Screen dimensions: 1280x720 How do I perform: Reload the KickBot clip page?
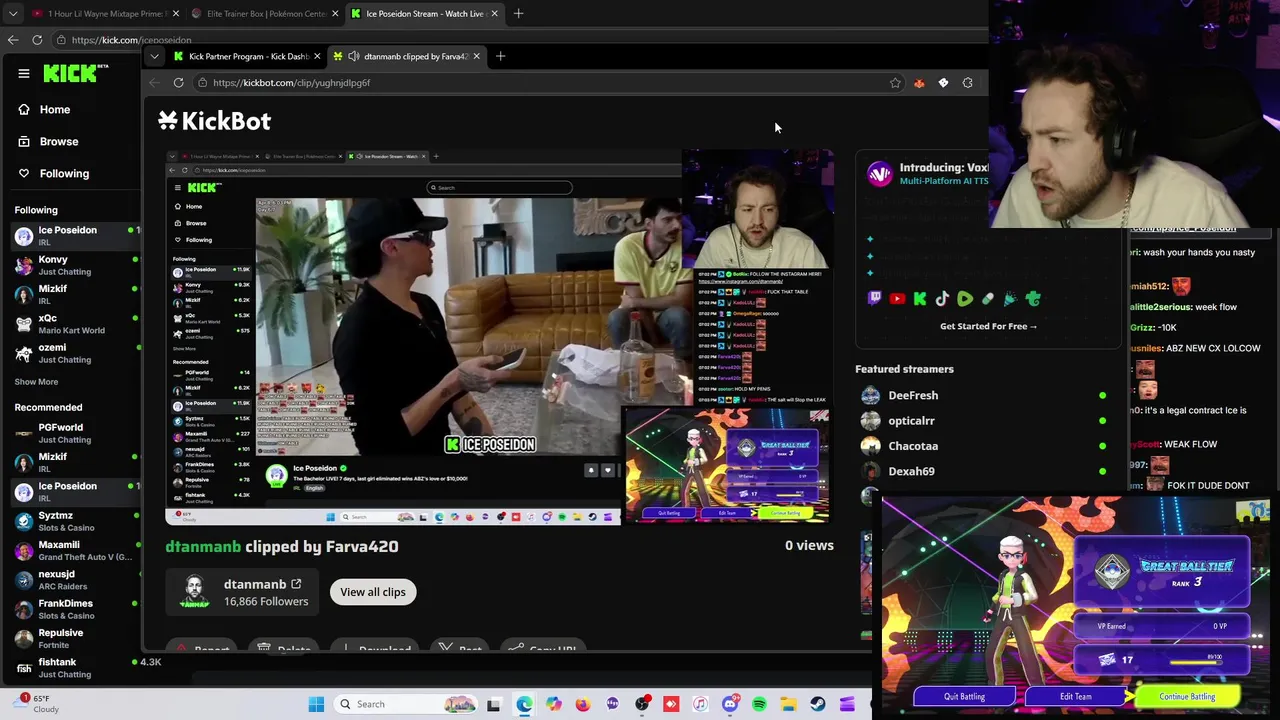coord(178,83)
